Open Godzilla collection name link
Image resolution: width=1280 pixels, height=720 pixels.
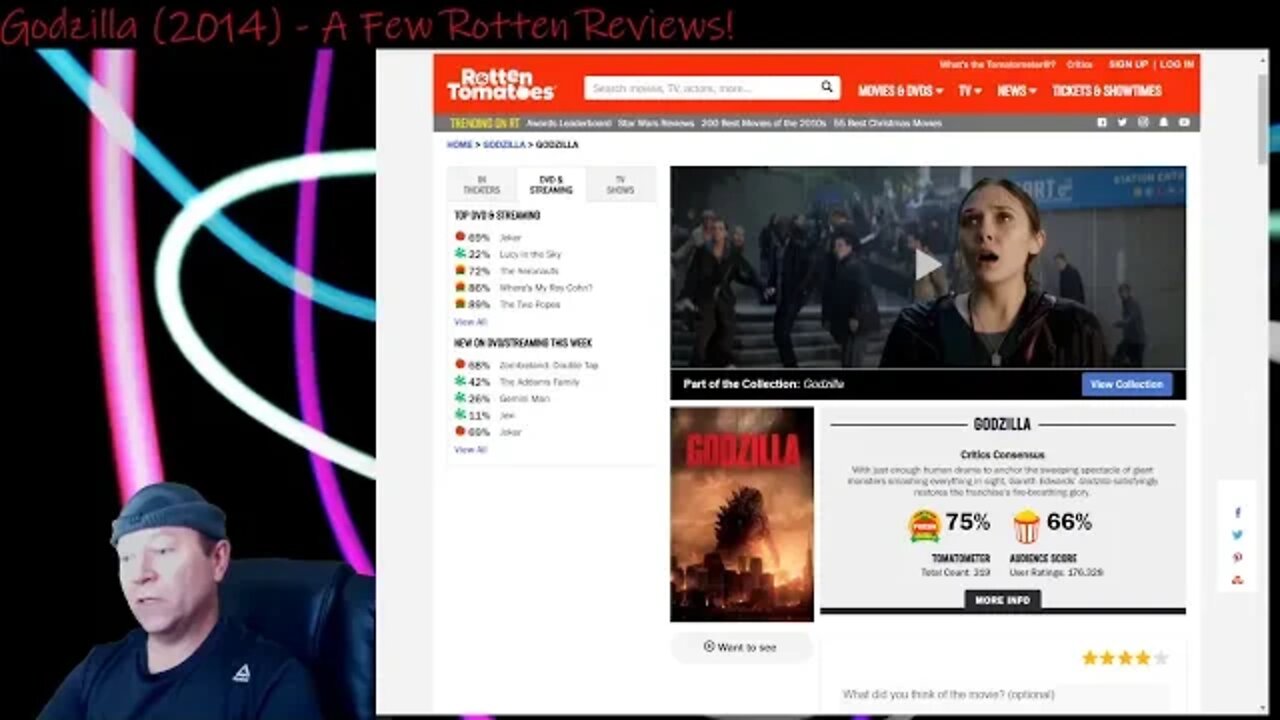(824, 384)
